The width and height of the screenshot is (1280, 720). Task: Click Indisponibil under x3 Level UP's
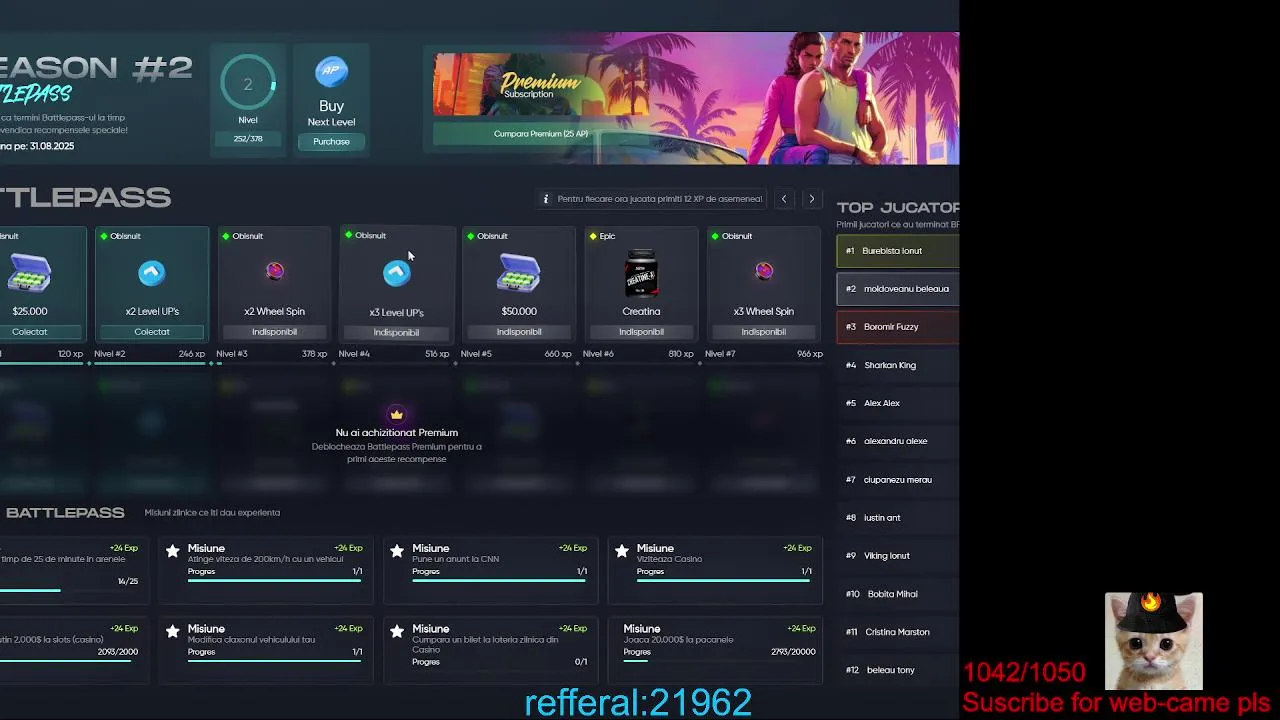pyautogui.click(x=396, y=333)
